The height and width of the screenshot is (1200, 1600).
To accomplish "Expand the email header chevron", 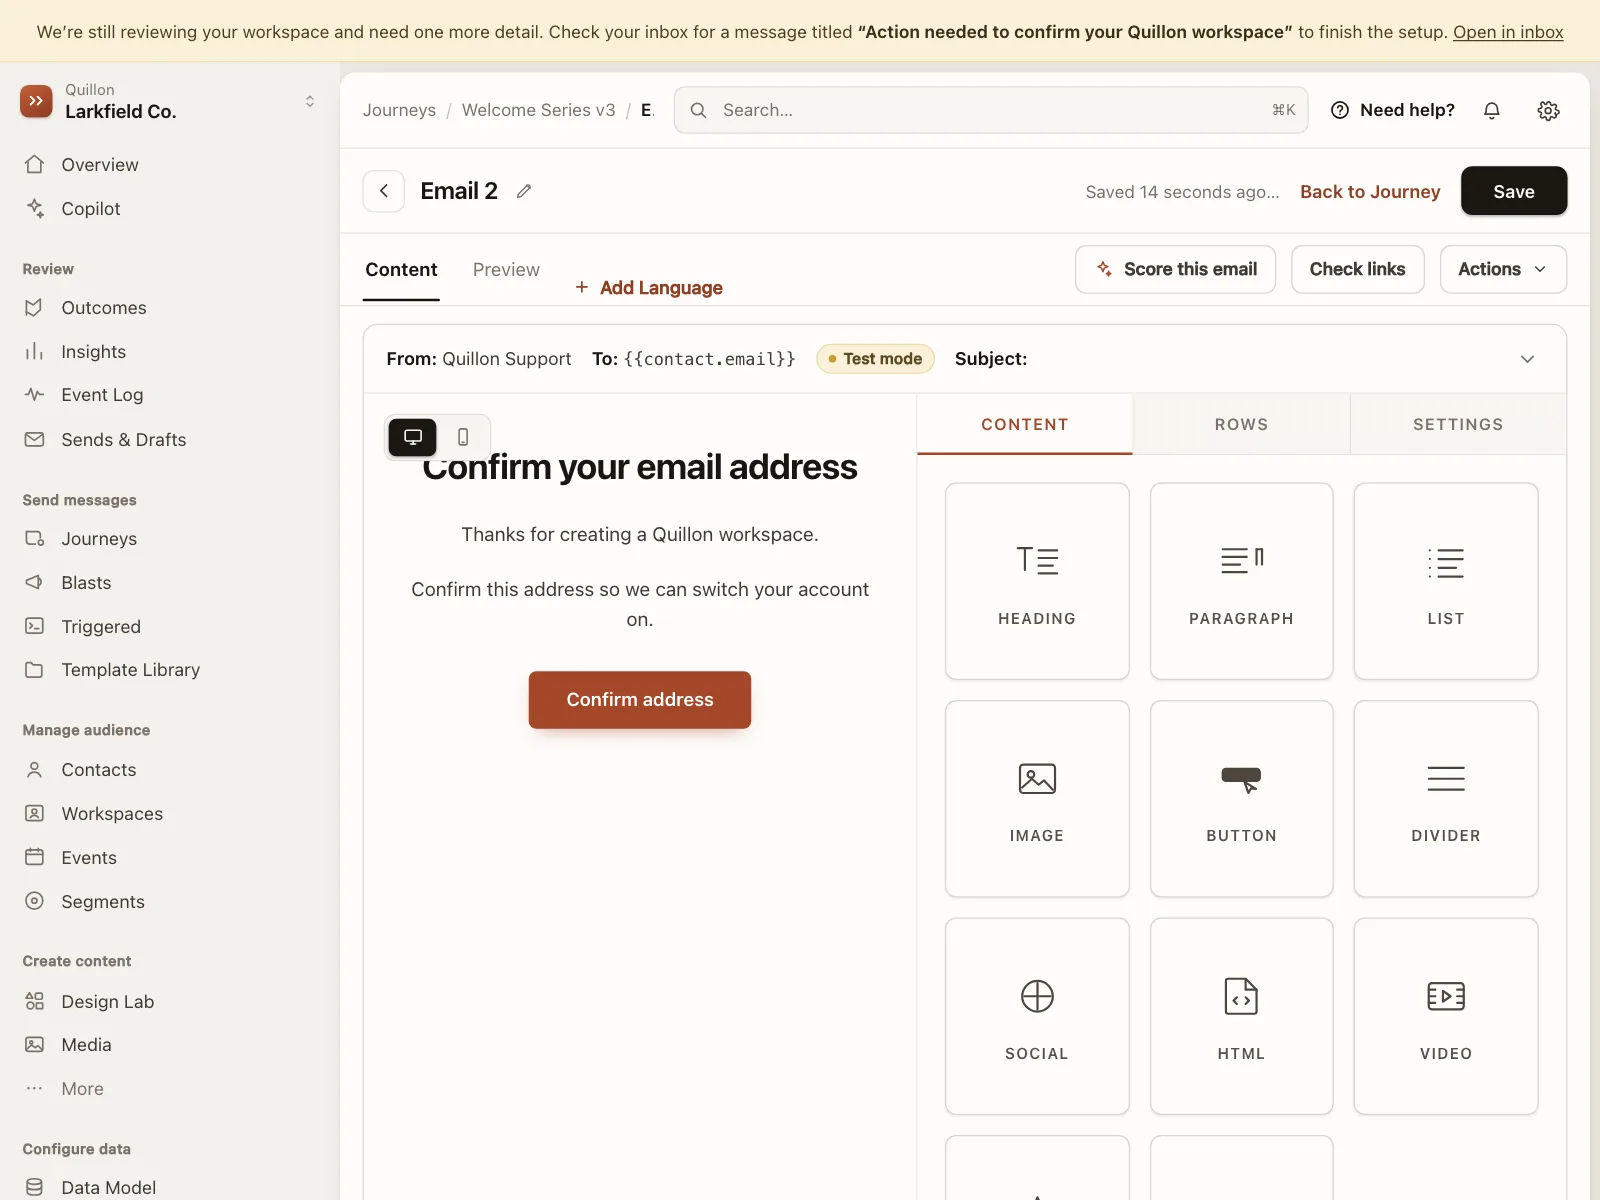I will 1527,359.
